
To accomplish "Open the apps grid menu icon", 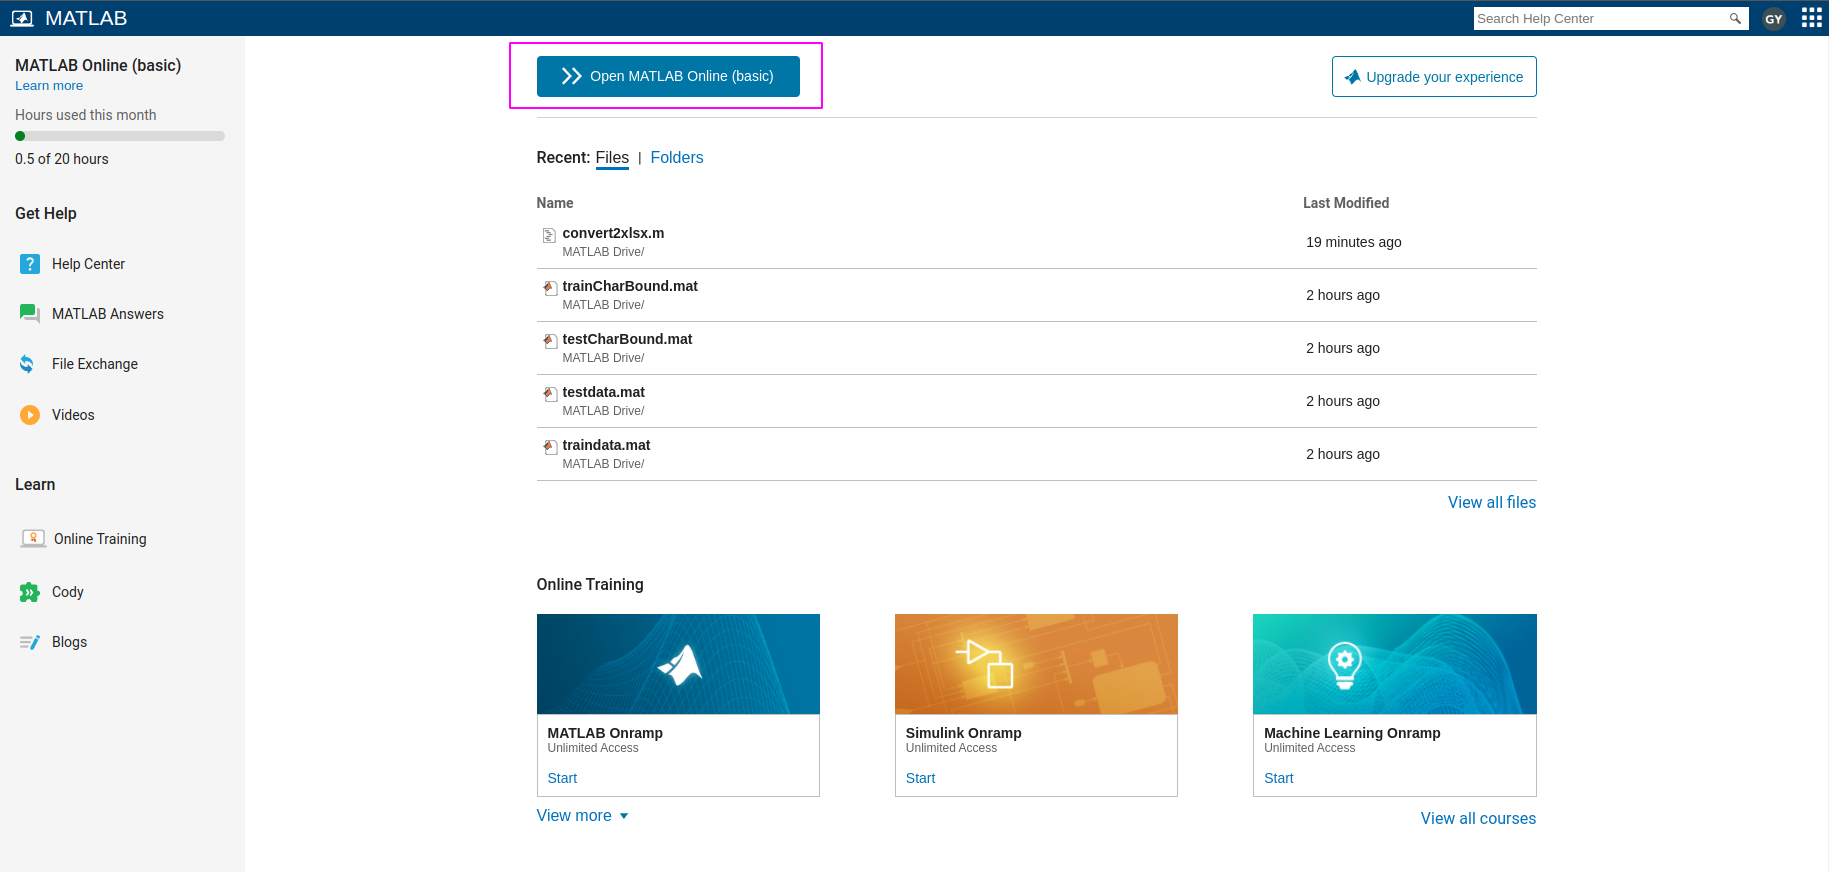I will (1811, 18).
